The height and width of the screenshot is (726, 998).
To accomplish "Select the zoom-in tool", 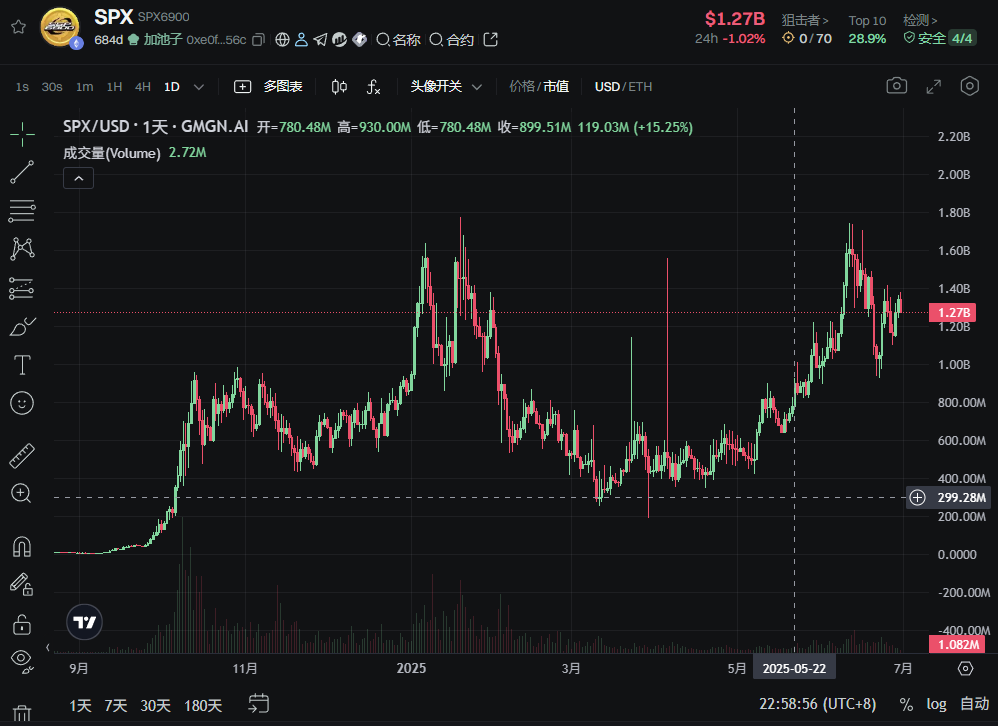I will 21,493.
